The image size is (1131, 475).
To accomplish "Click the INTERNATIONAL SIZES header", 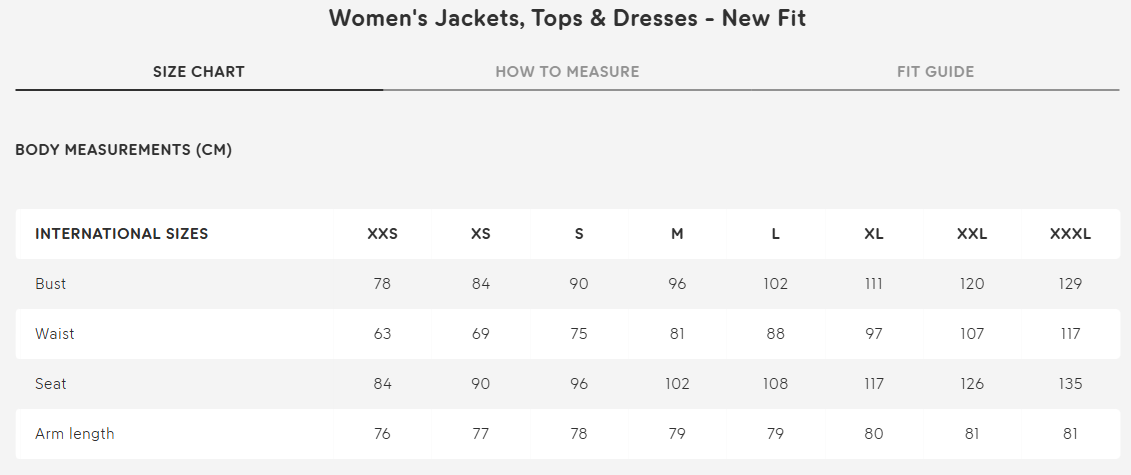I will 121,234.
